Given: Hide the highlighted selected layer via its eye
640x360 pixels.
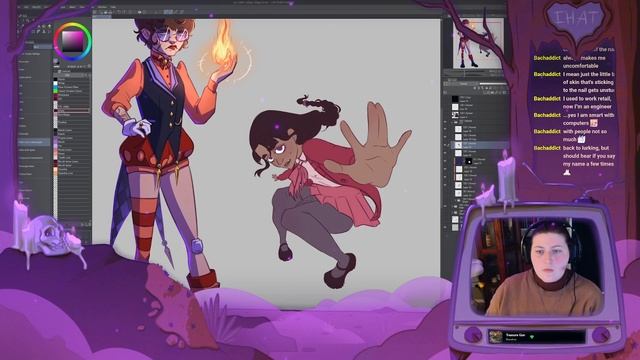Looking at the screenshot, I should coord(446,144).
